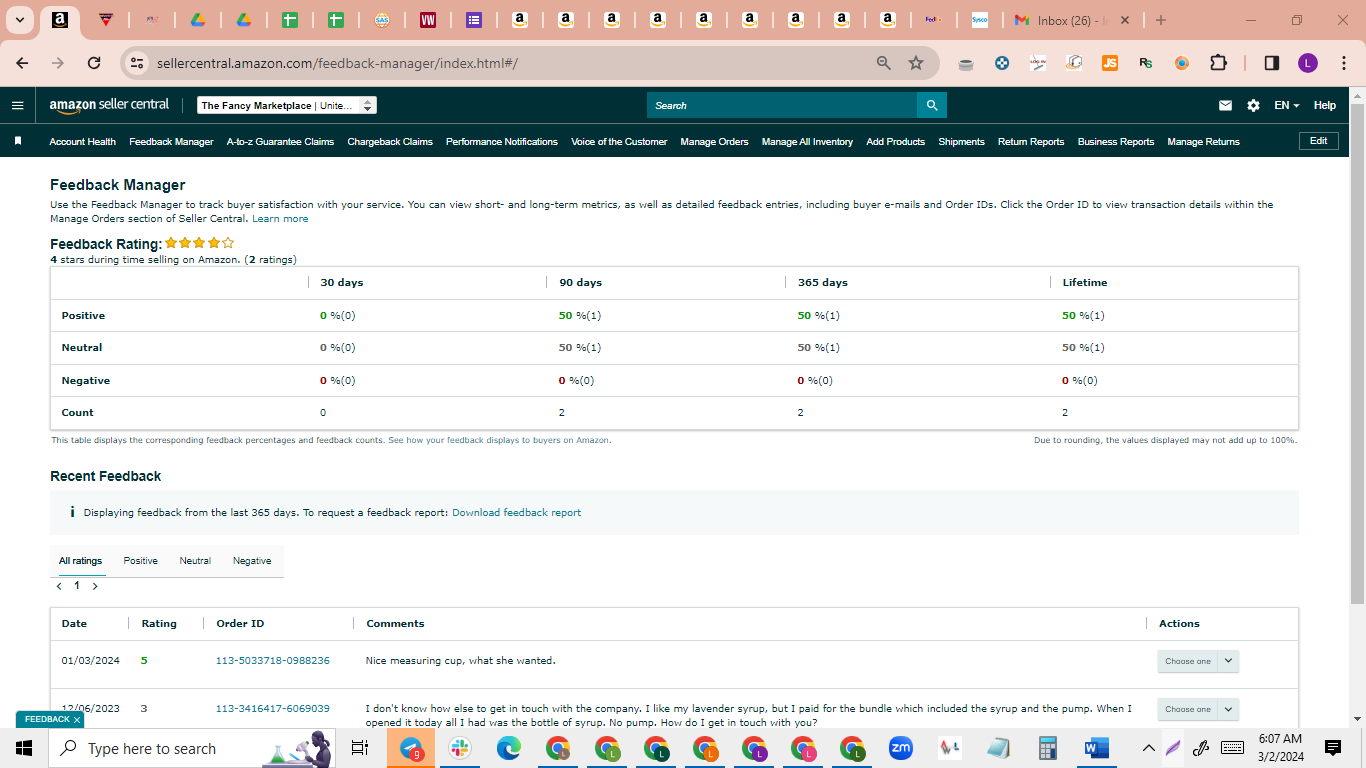The height and width of the screenshot is (768, 1366).
Task: Open Voice of the Customer
Action: point(619,142)
